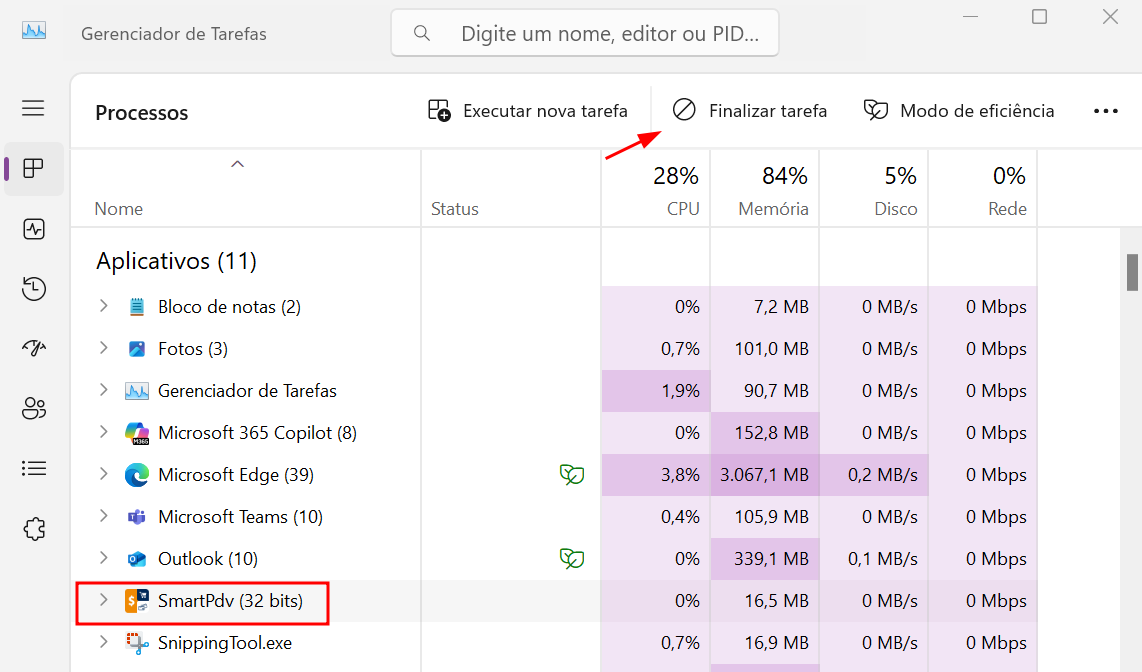This screenshot has height=672, width=1142.
Task: Click efficiency leaf icon on Microsoft Edge row
Action: [x=572, y=475]
